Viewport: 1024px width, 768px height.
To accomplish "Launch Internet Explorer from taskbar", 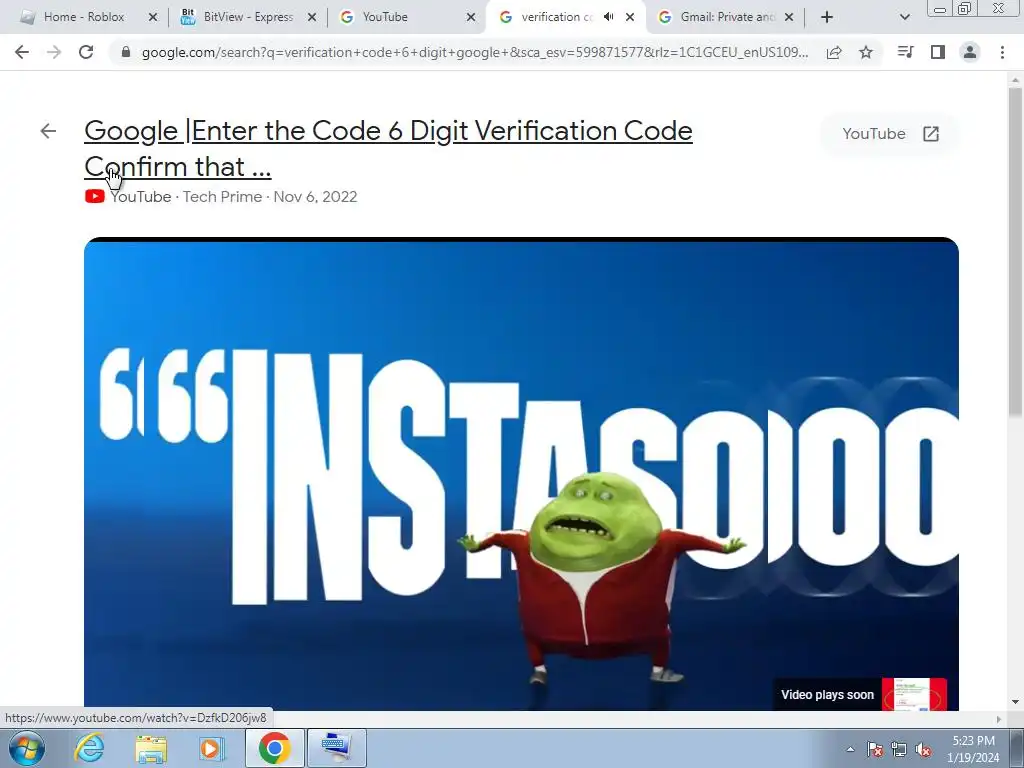I will coord(89,748).
